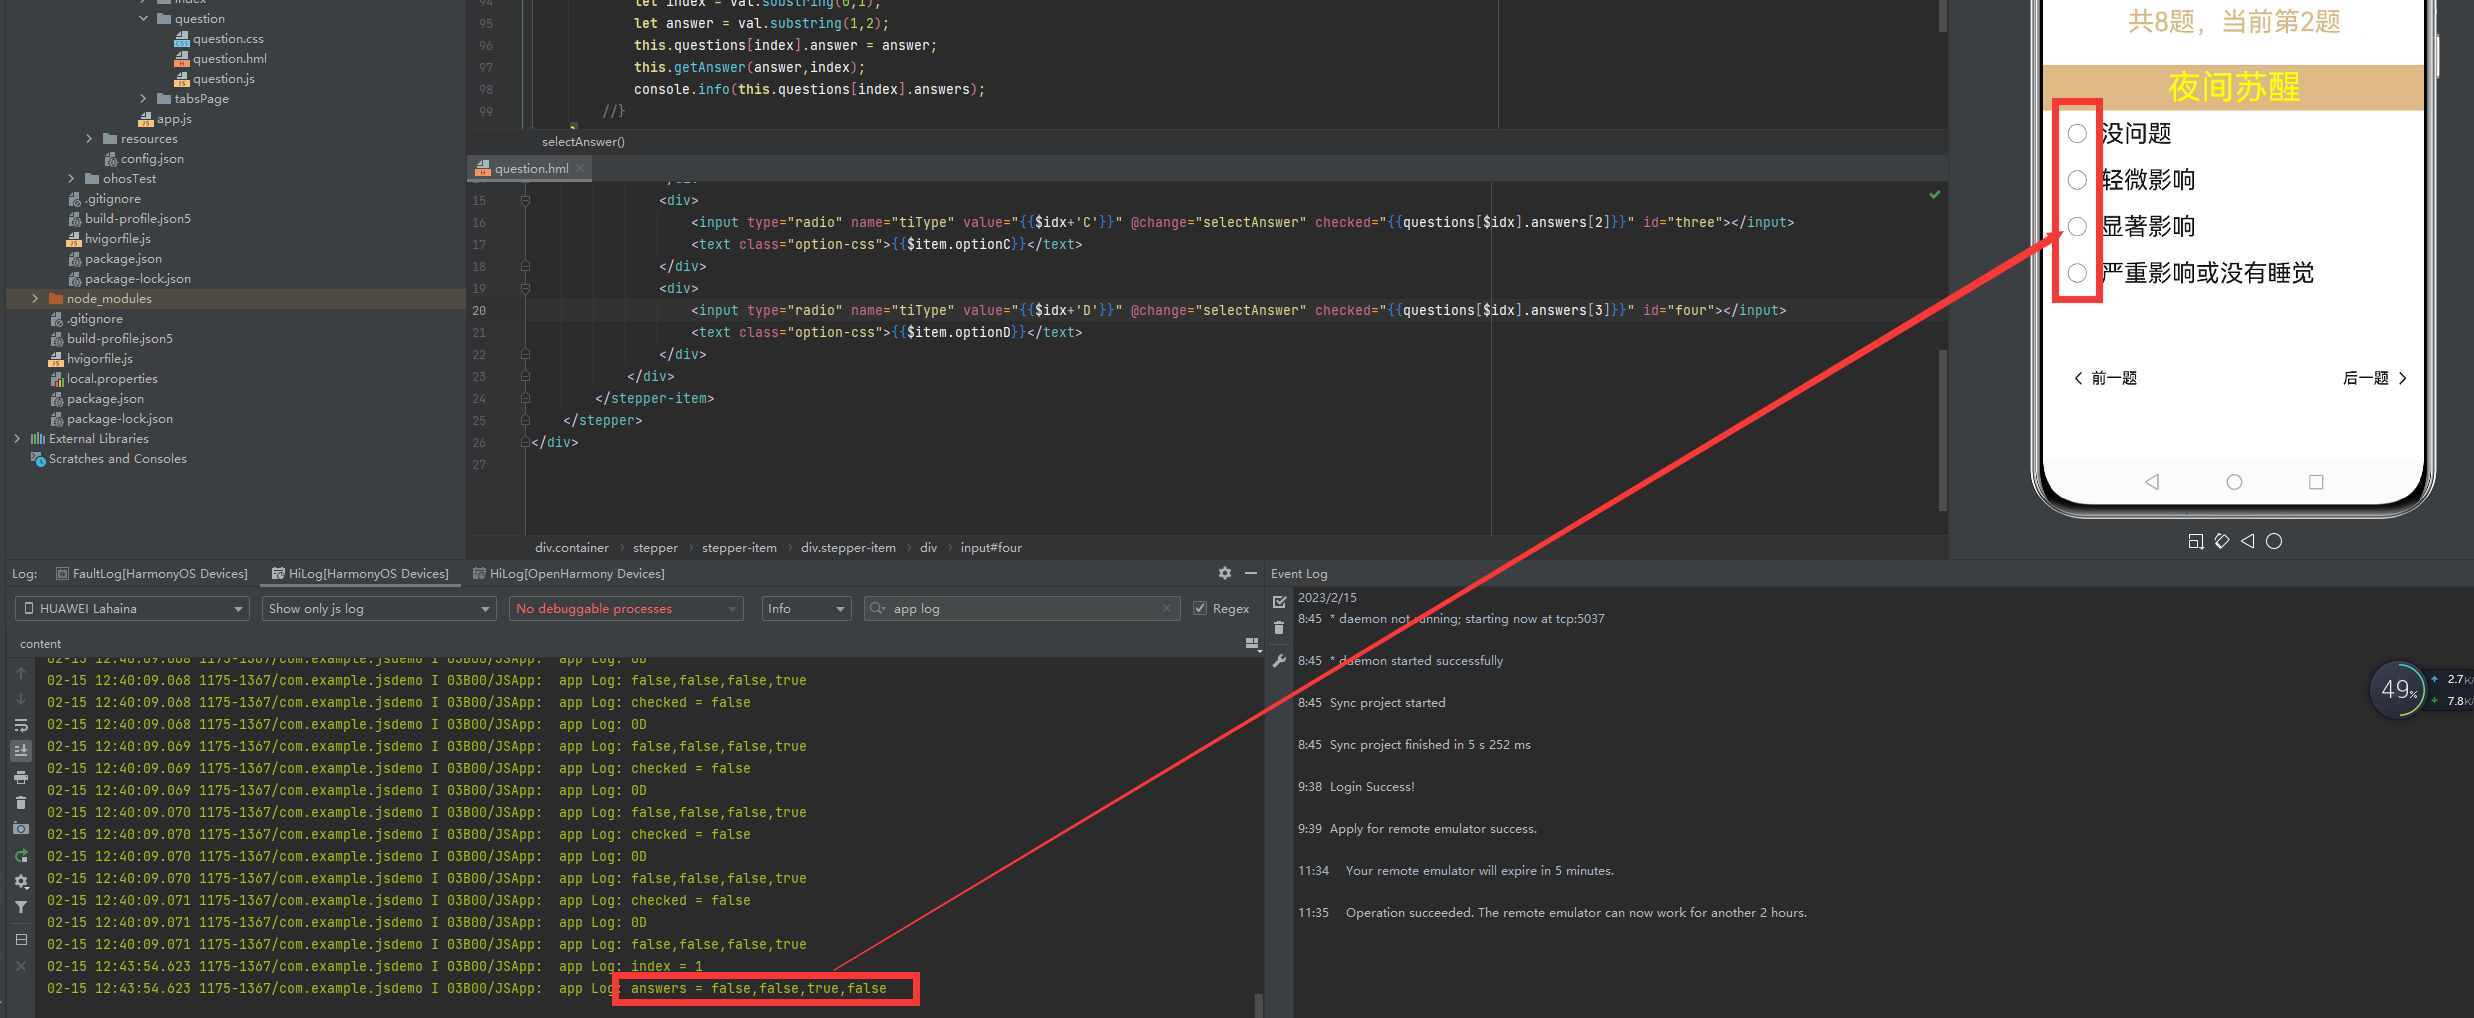2474x1018 pixels.
Task: Open the Info log level dropdown
Action: coord(806,608)
